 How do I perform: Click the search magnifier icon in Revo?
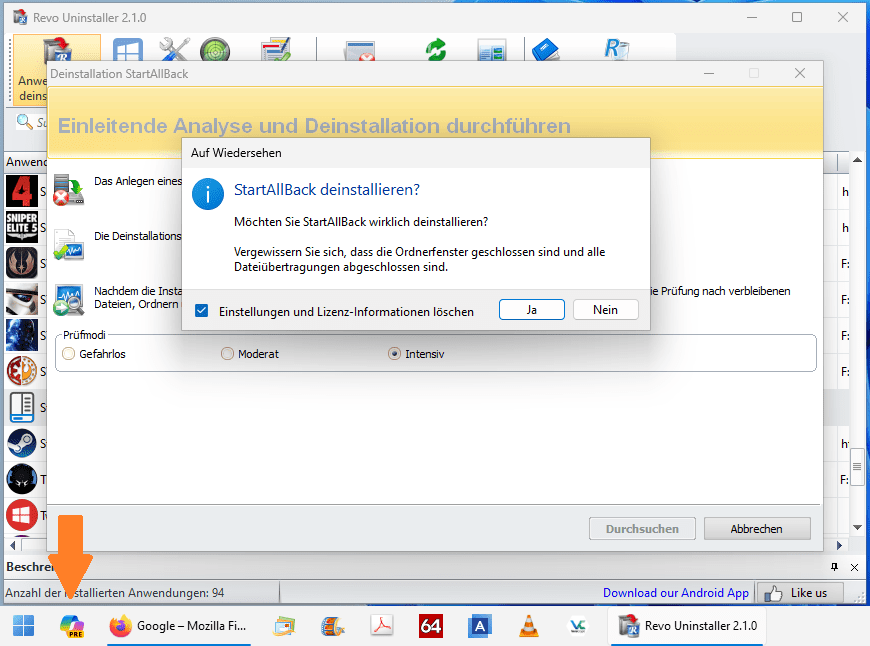click(24, 122)
